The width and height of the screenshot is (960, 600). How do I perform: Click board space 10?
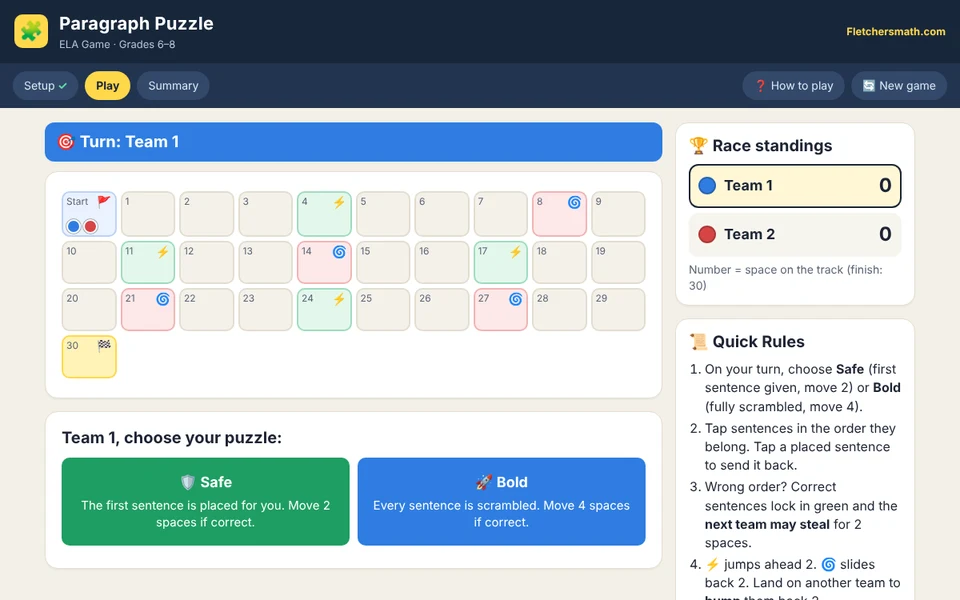(x=89, y=262)
